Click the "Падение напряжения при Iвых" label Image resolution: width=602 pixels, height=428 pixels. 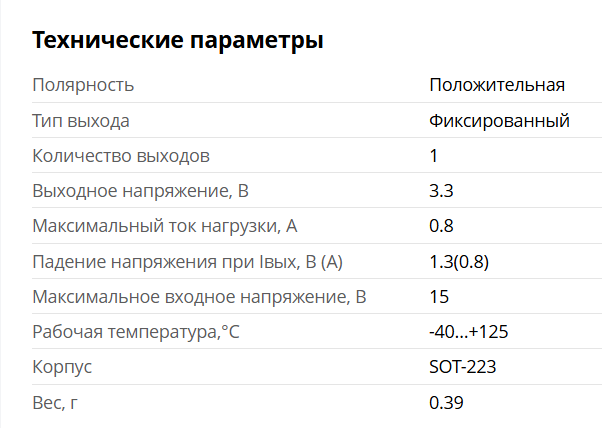point(187,262)
